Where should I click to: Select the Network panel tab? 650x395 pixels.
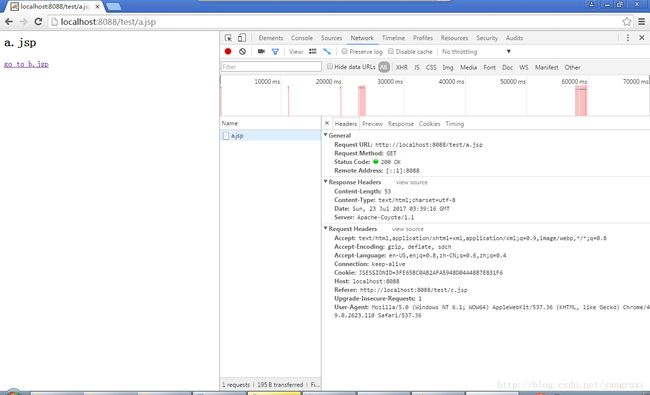(x=362, y=38)
